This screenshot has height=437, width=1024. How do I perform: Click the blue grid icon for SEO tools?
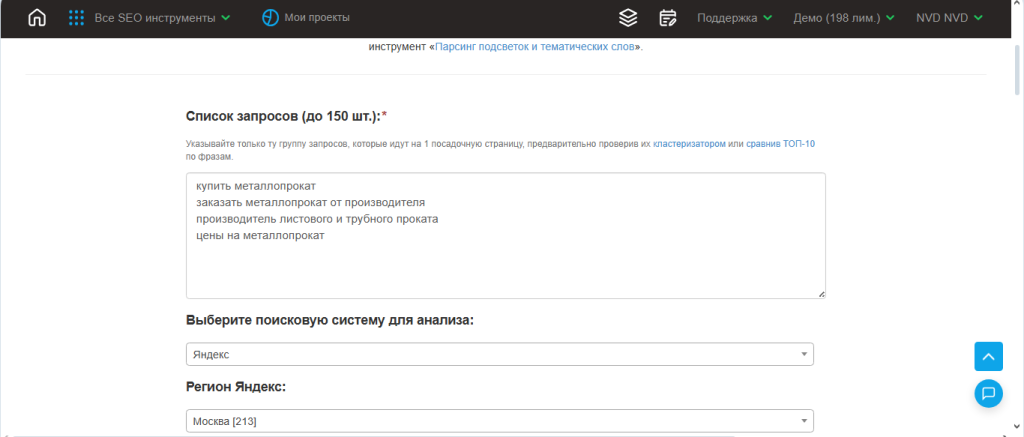click(x=76, y=18)
